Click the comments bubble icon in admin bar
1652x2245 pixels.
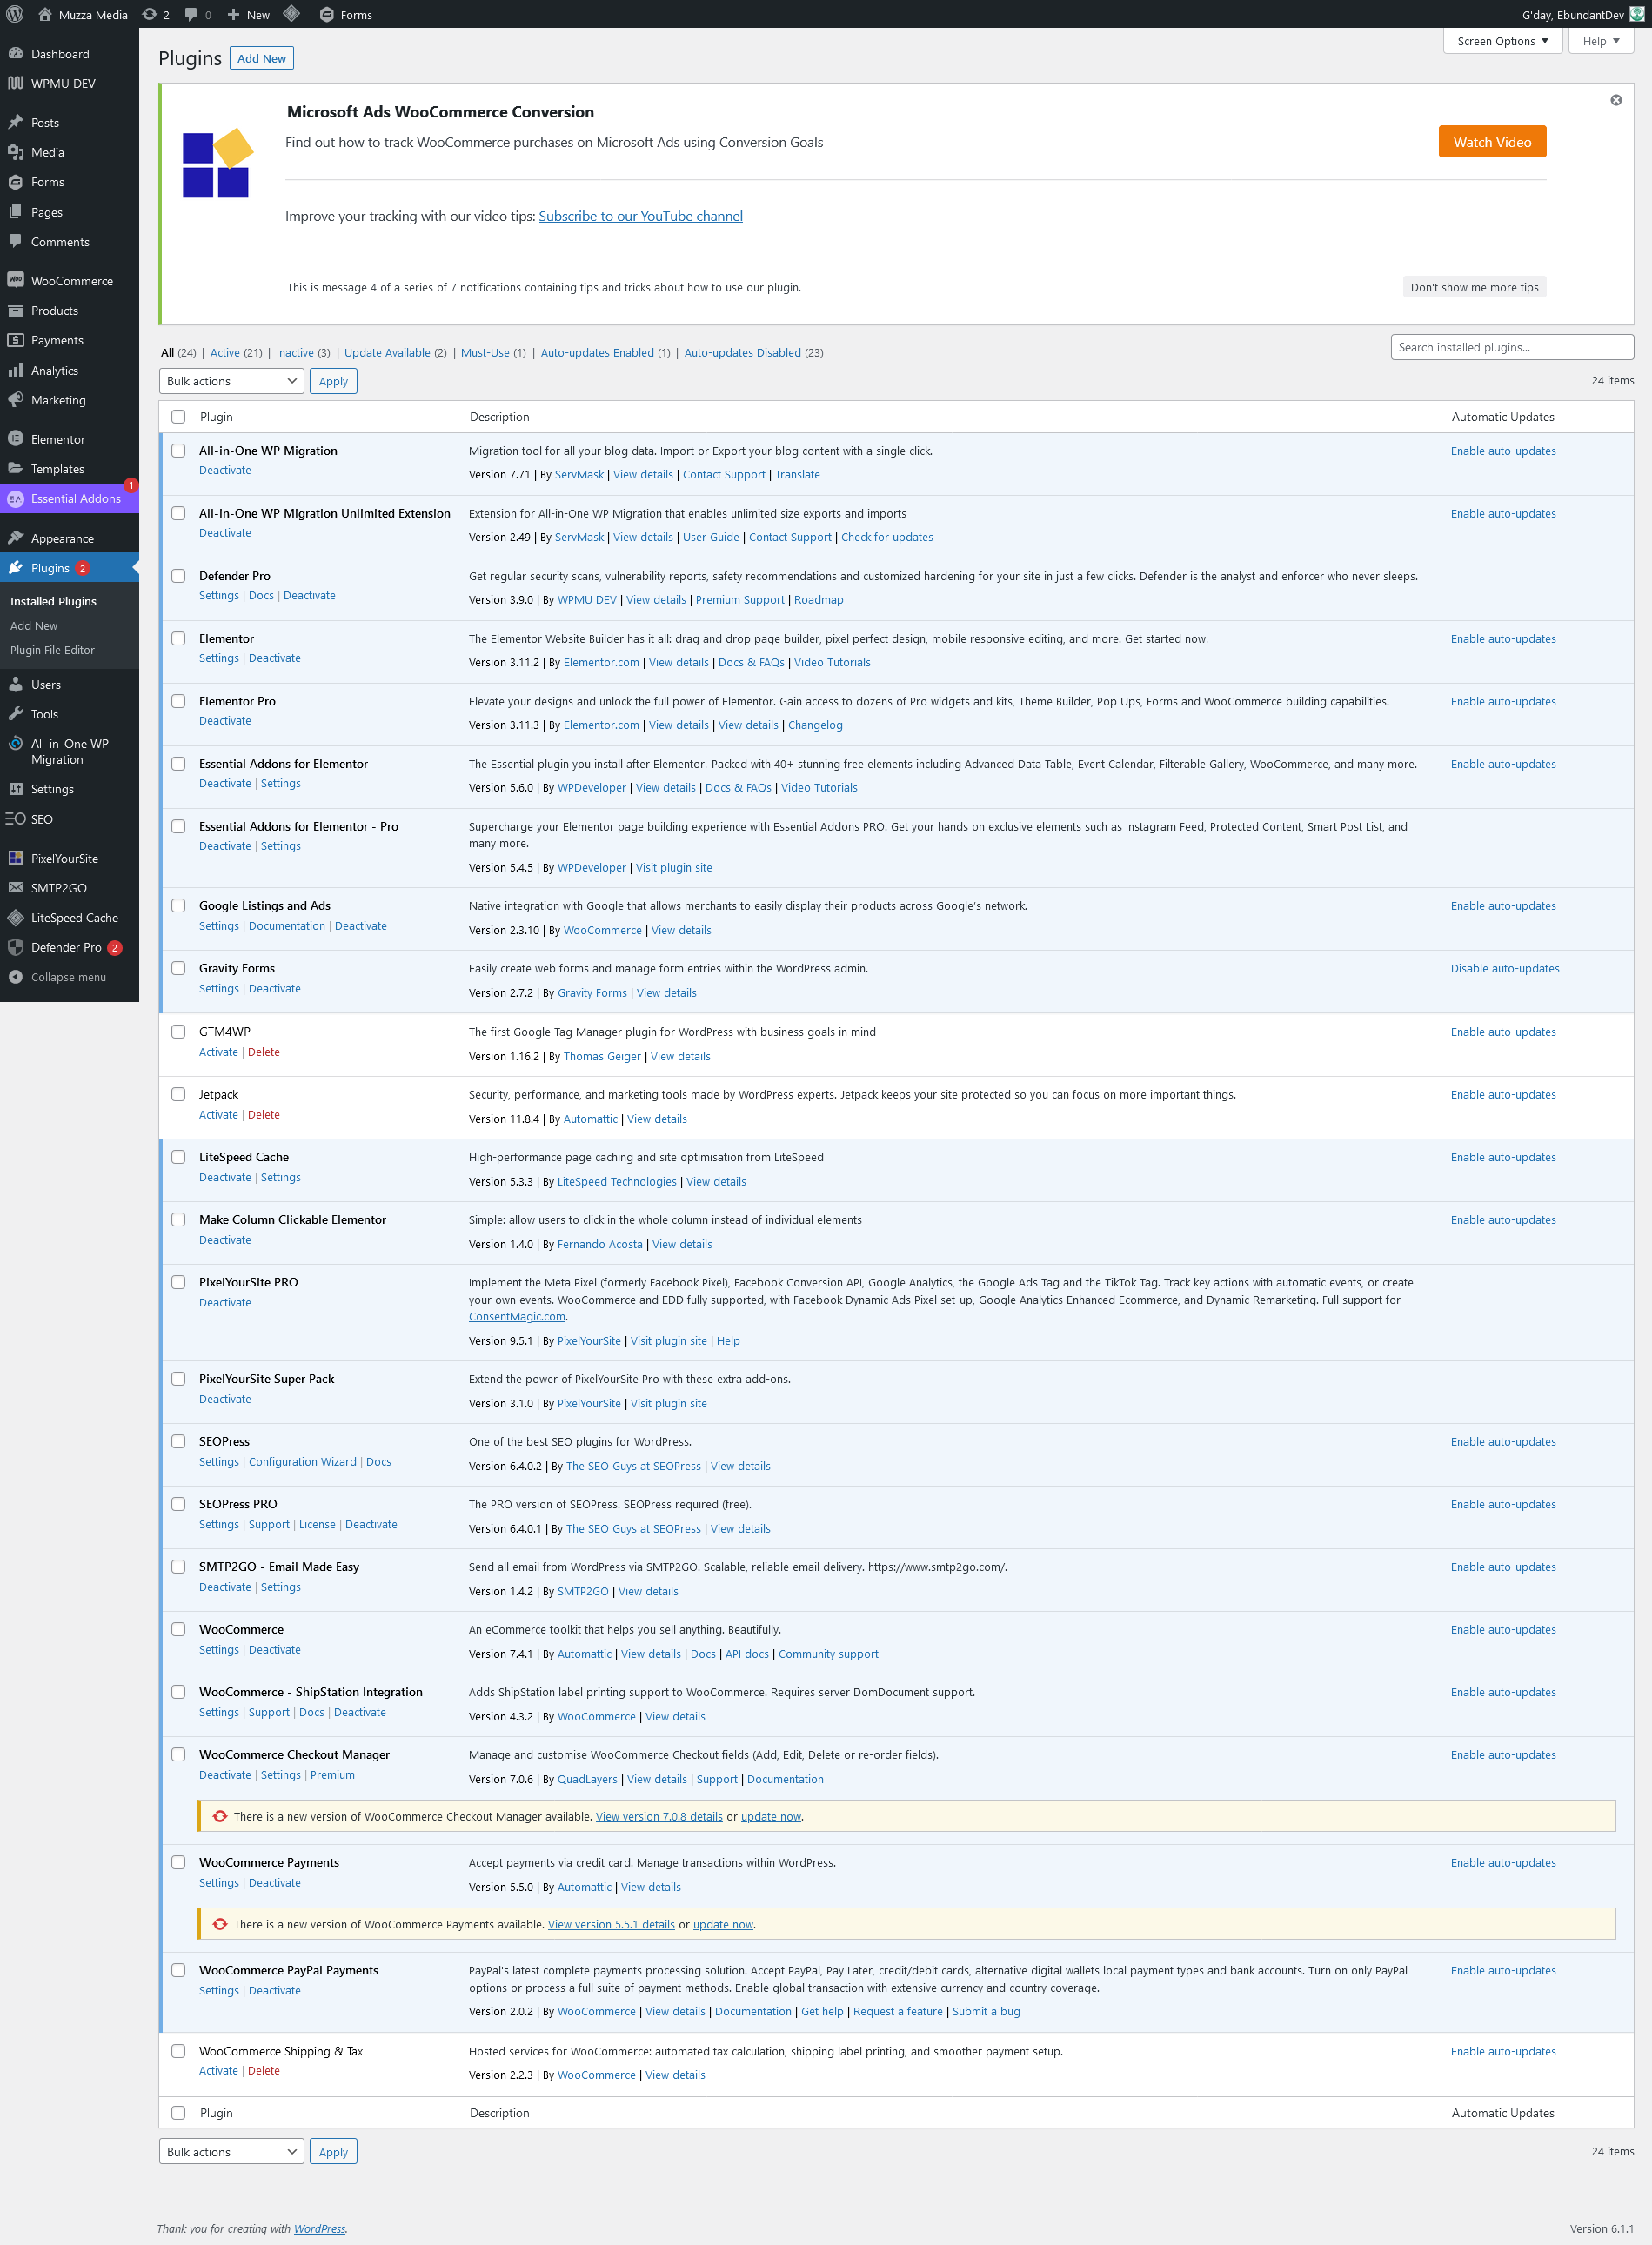(191, 14)
